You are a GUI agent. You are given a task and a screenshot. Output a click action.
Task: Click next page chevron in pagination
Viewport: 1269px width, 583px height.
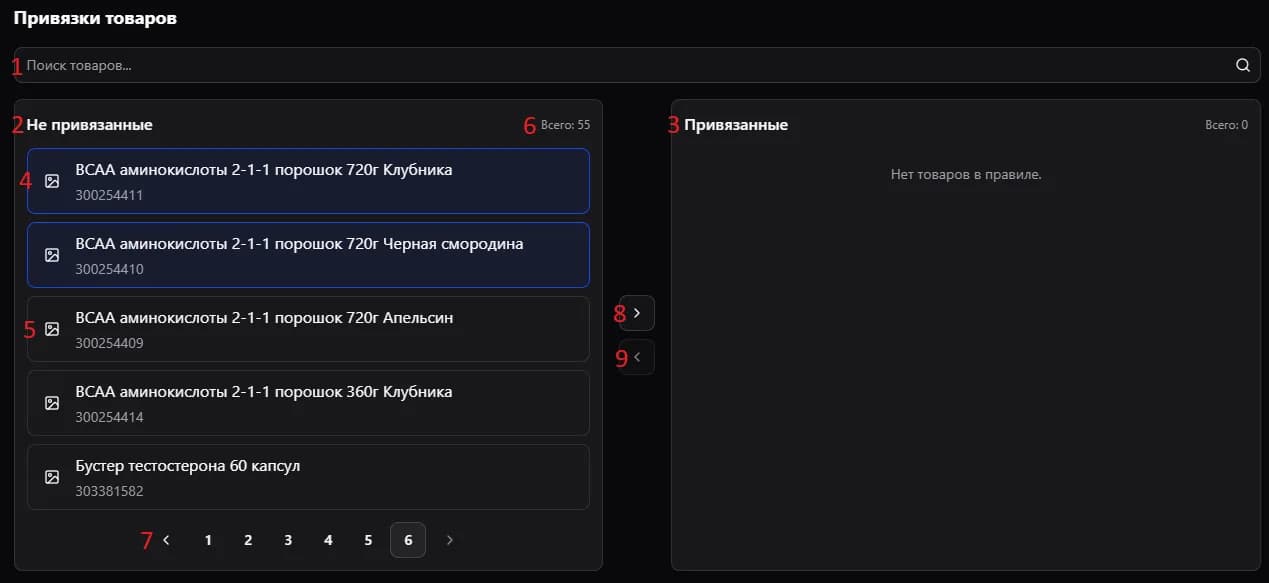click(x=449, y=540)
